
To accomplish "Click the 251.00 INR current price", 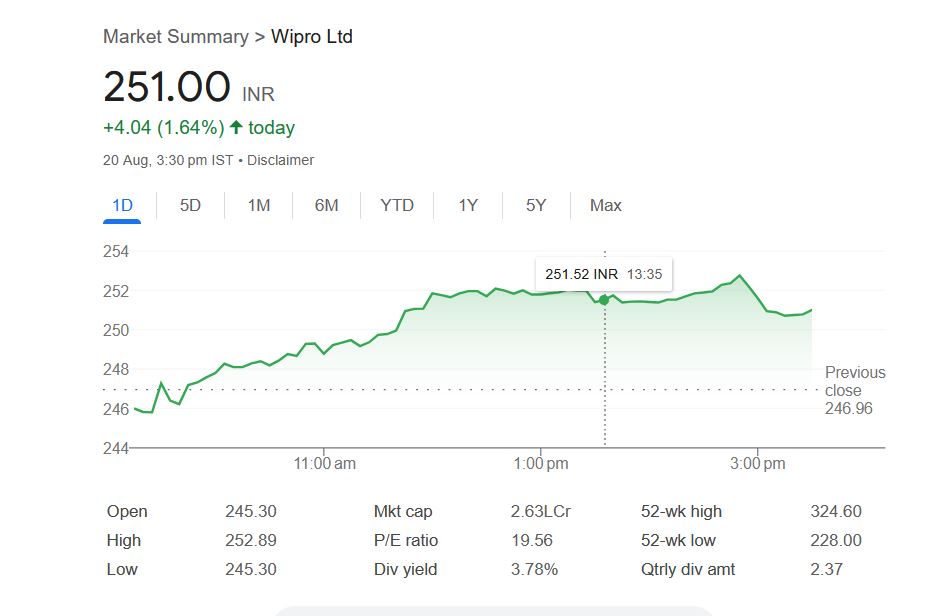I will click(x=167, y=88).
